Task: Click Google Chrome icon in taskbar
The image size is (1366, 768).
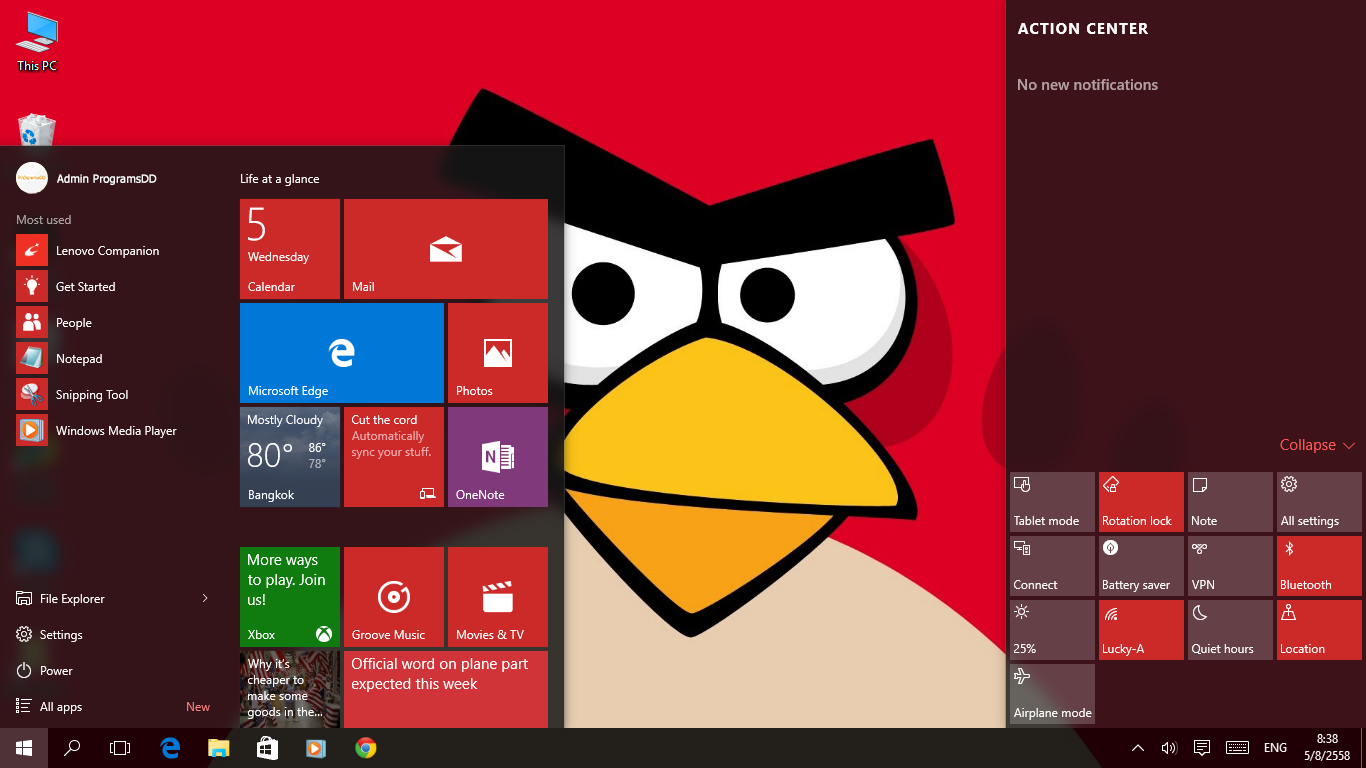Action: tap(366, 747)
